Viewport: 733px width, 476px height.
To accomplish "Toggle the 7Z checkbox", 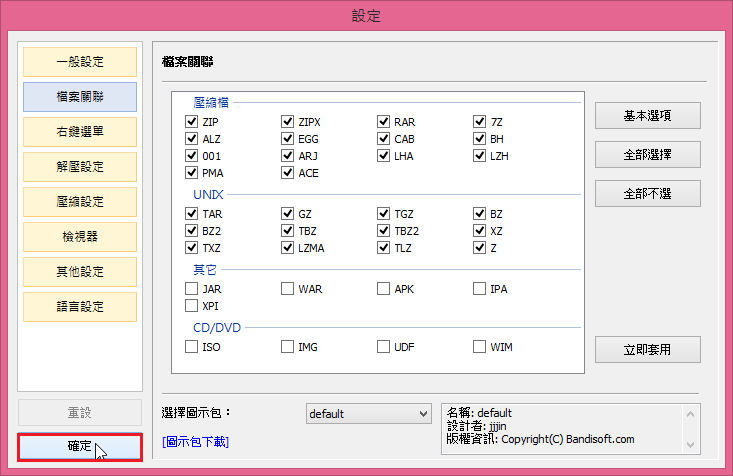I will pyautogui.click(x=479, y=122).
